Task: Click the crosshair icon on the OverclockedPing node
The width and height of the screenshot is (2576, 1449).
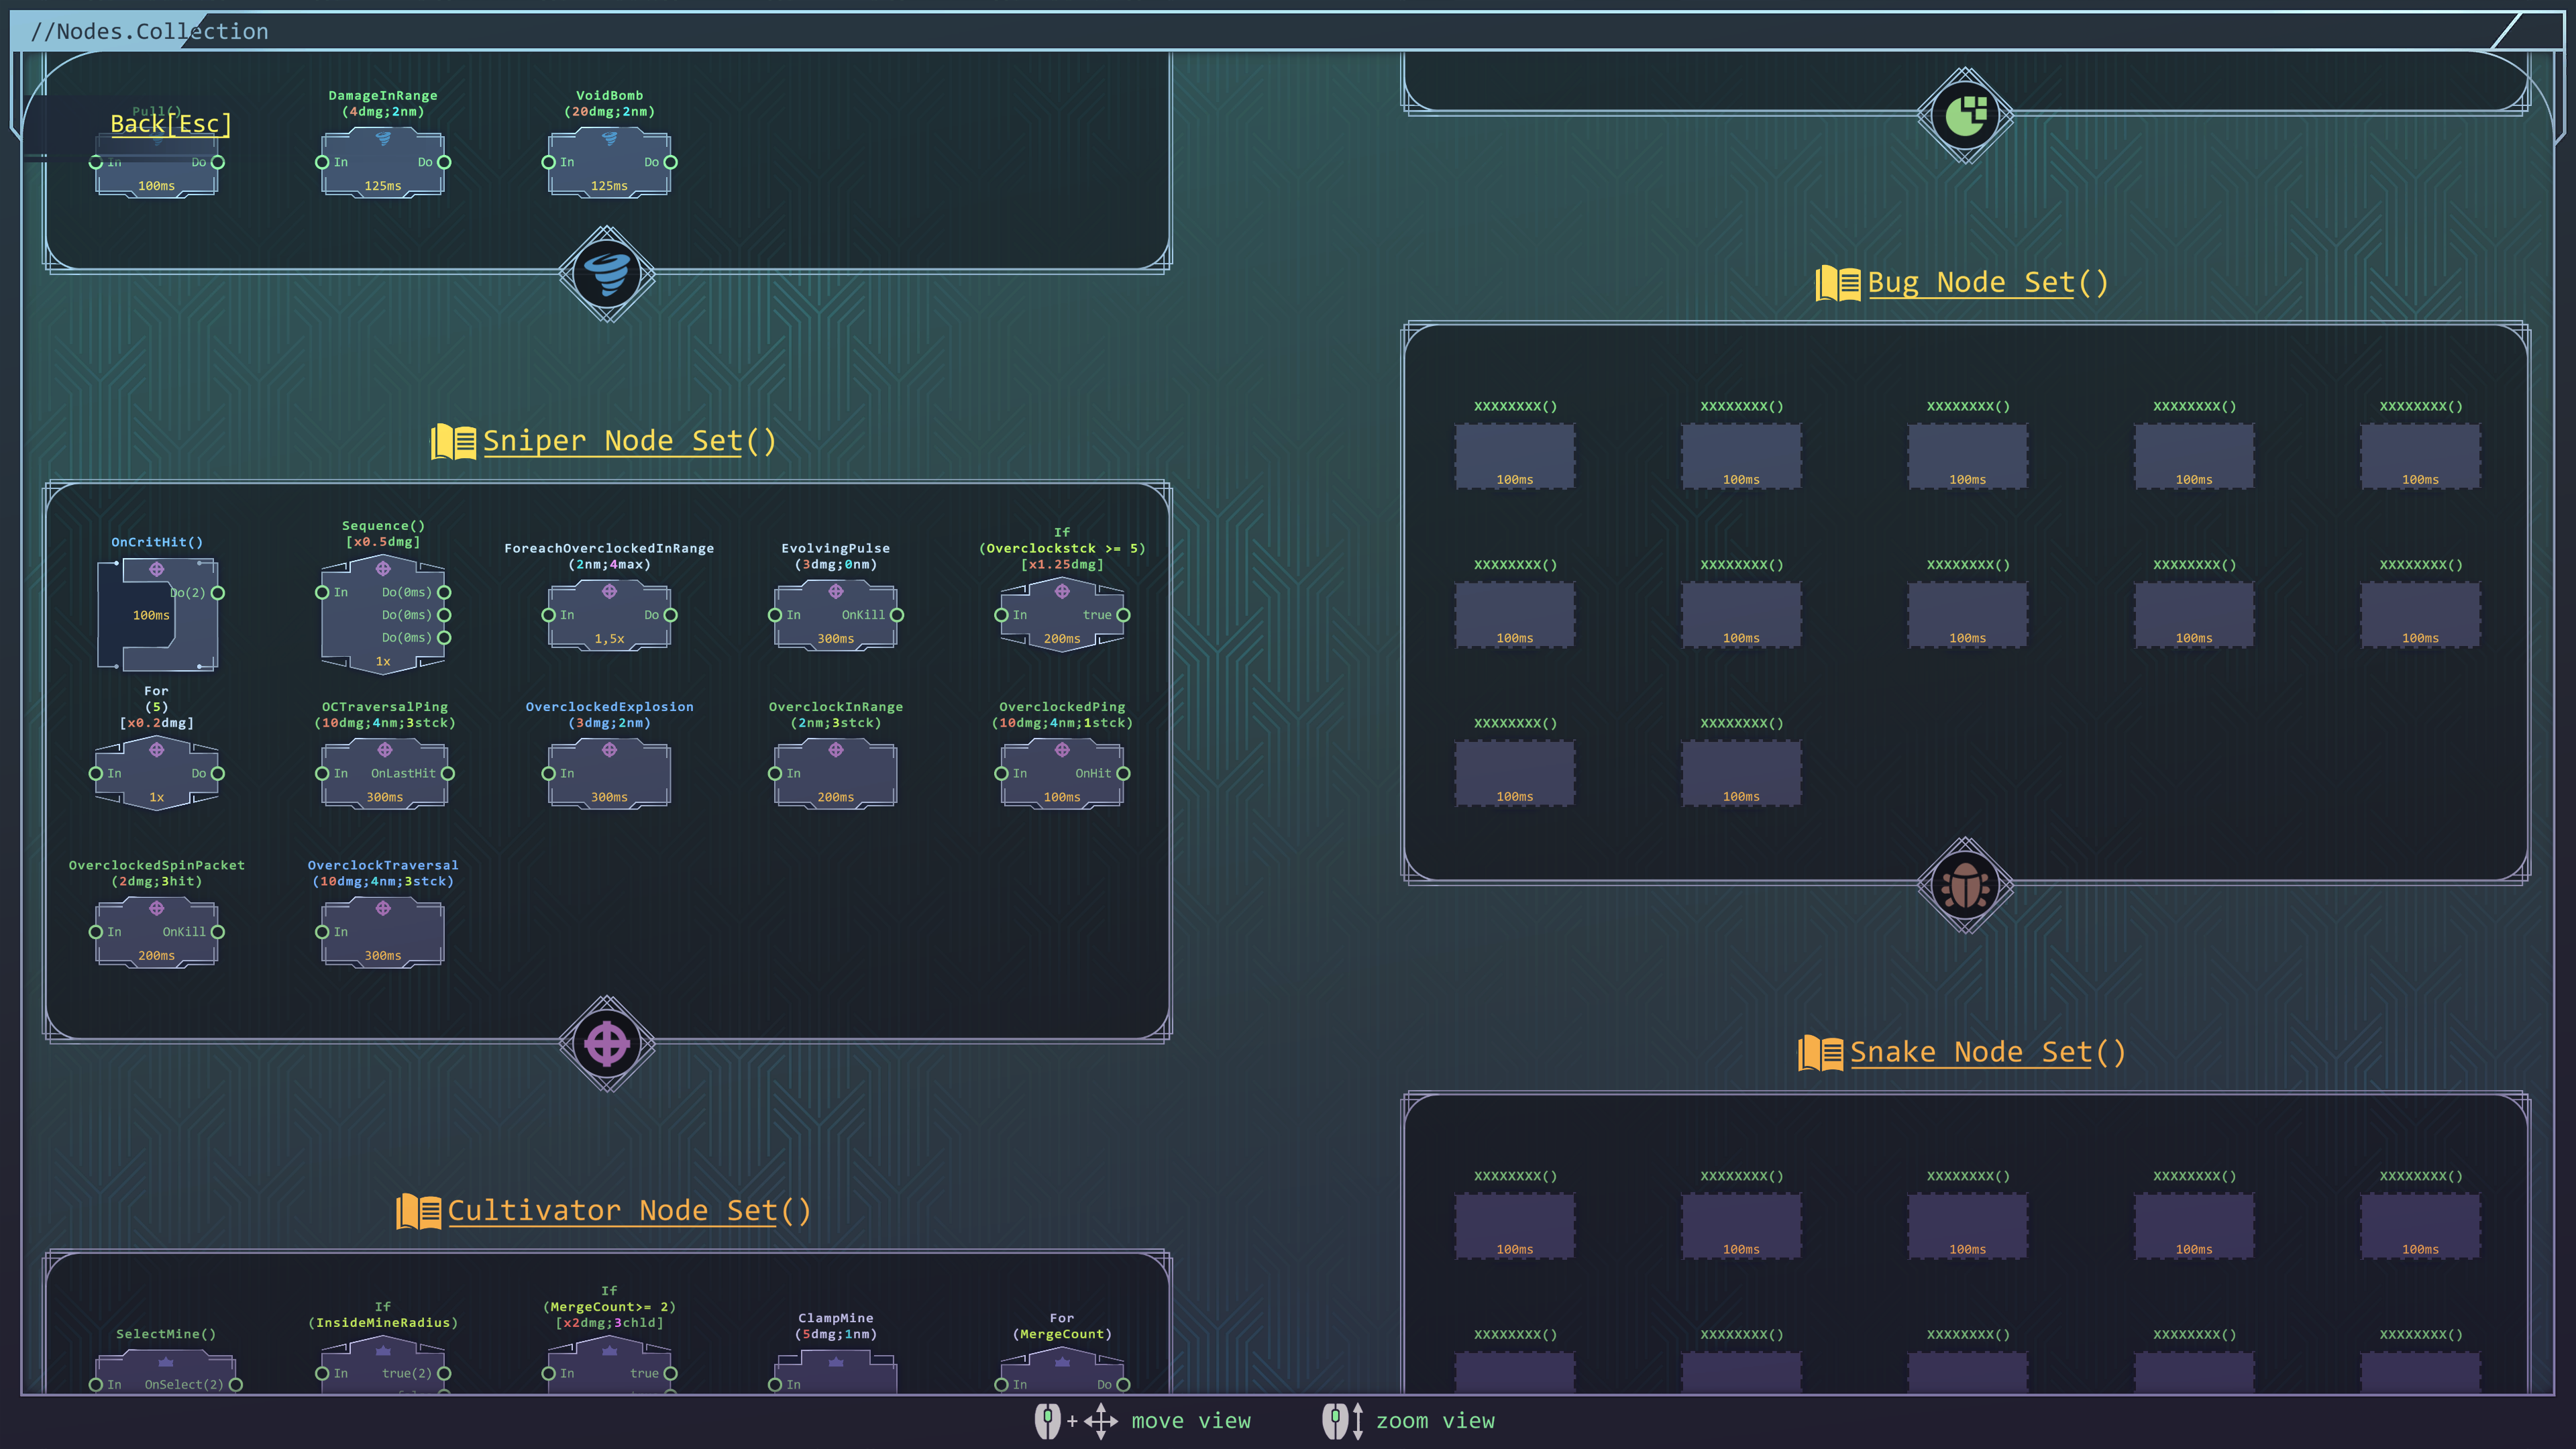Action: click(x=1062, y=750)
